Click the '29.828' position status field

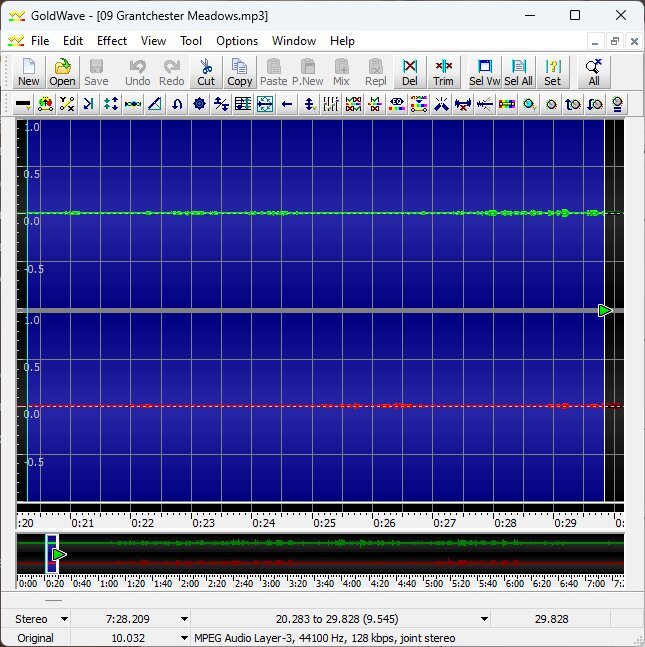click(x=551, y=619)
